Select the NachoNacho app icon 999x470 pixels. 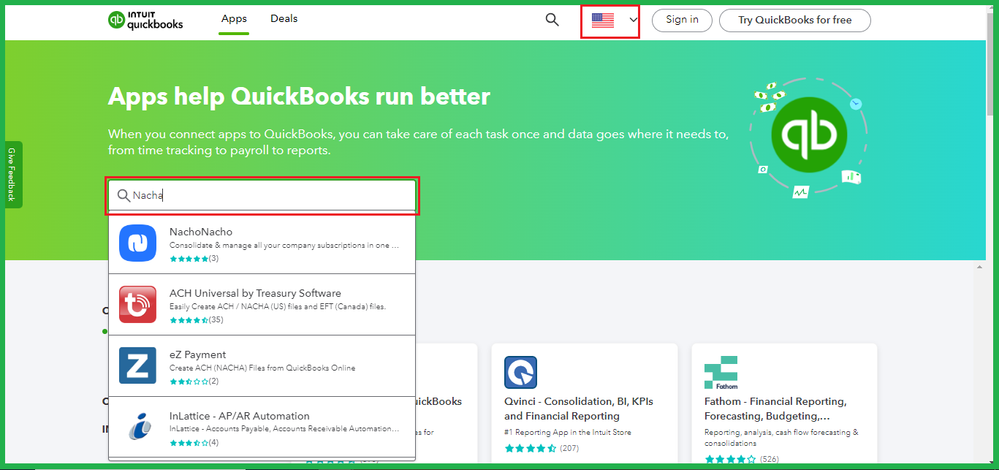[138, 243]
